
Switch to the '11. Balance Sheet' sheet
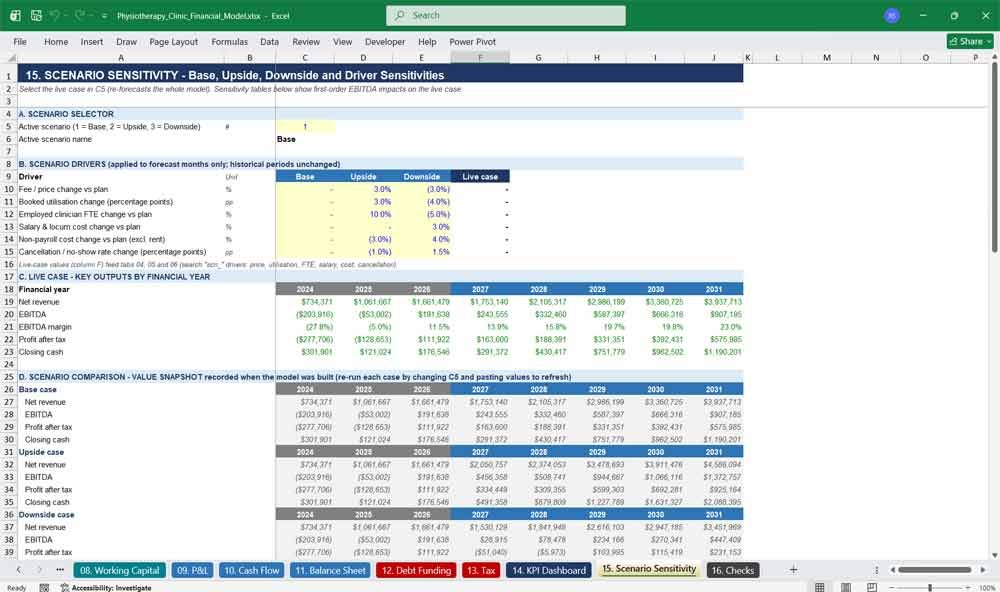tap(330, 570)
